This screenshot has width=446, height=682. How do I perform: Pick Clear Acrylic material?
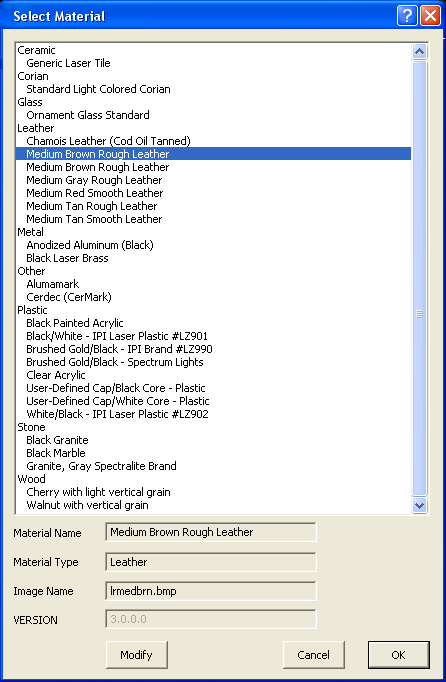tap(56, 375)
